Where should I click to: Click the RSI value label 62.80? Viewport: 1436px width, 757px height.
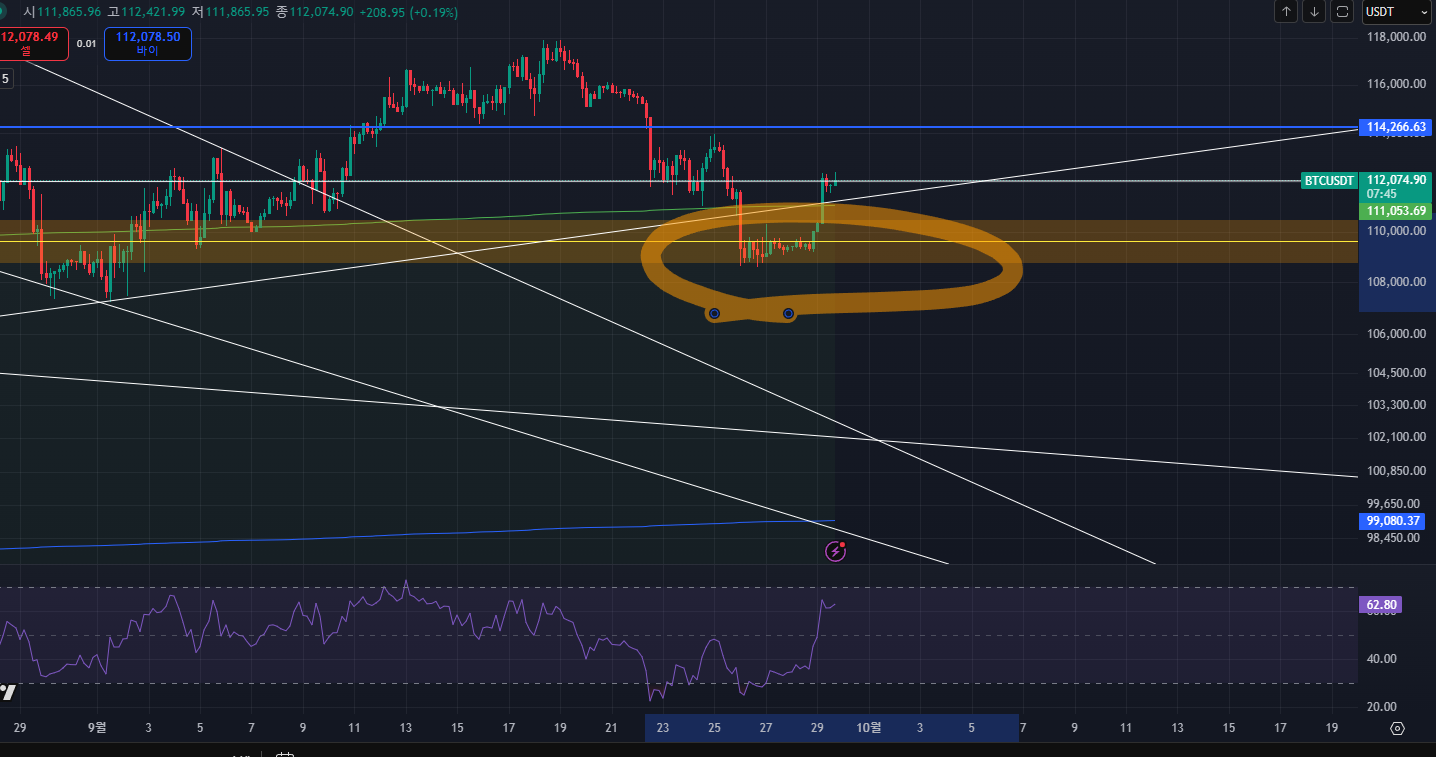(1380, 605)
